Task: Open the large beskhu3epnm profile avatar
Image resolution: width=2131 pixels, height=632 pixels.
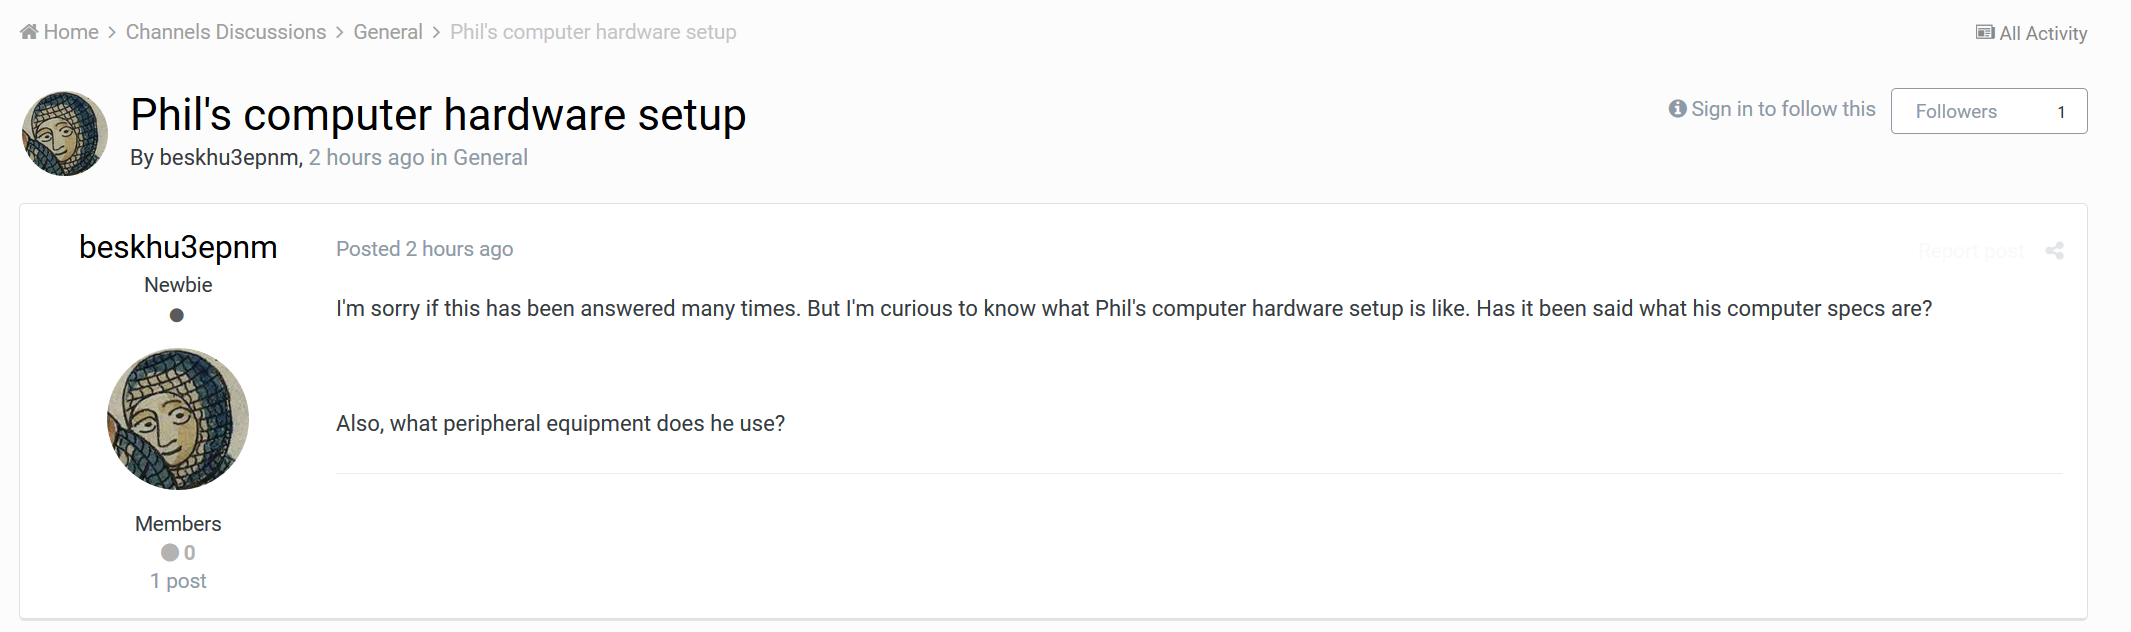Action: coord(178,419)
